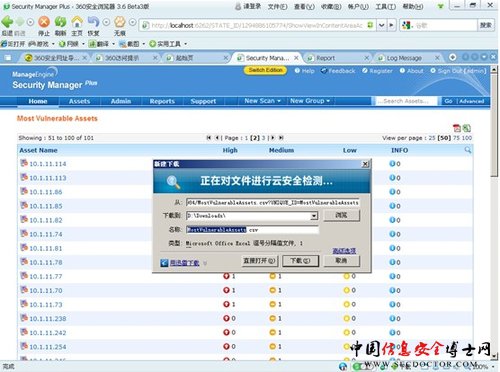Click the 直接打开 open directly button
Viewport: 500px width, 372px height.
click(x=259, y=261)
